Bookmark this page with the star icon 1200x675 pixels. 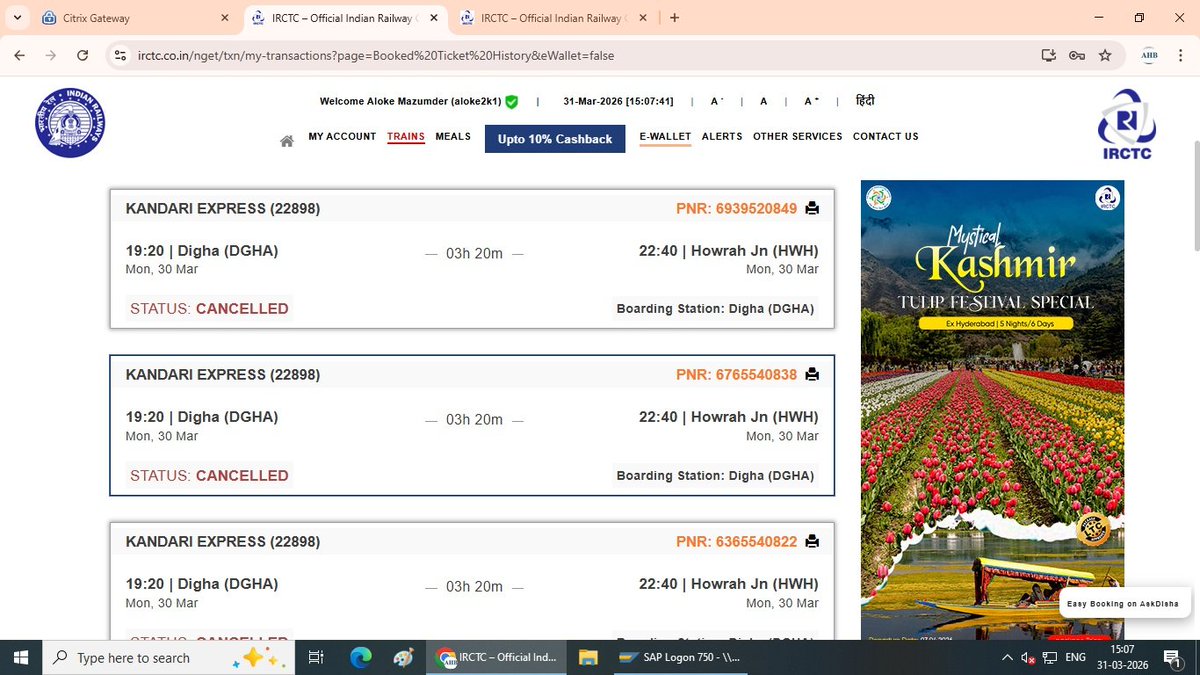pyautogui.click(x=1105, y=55)
